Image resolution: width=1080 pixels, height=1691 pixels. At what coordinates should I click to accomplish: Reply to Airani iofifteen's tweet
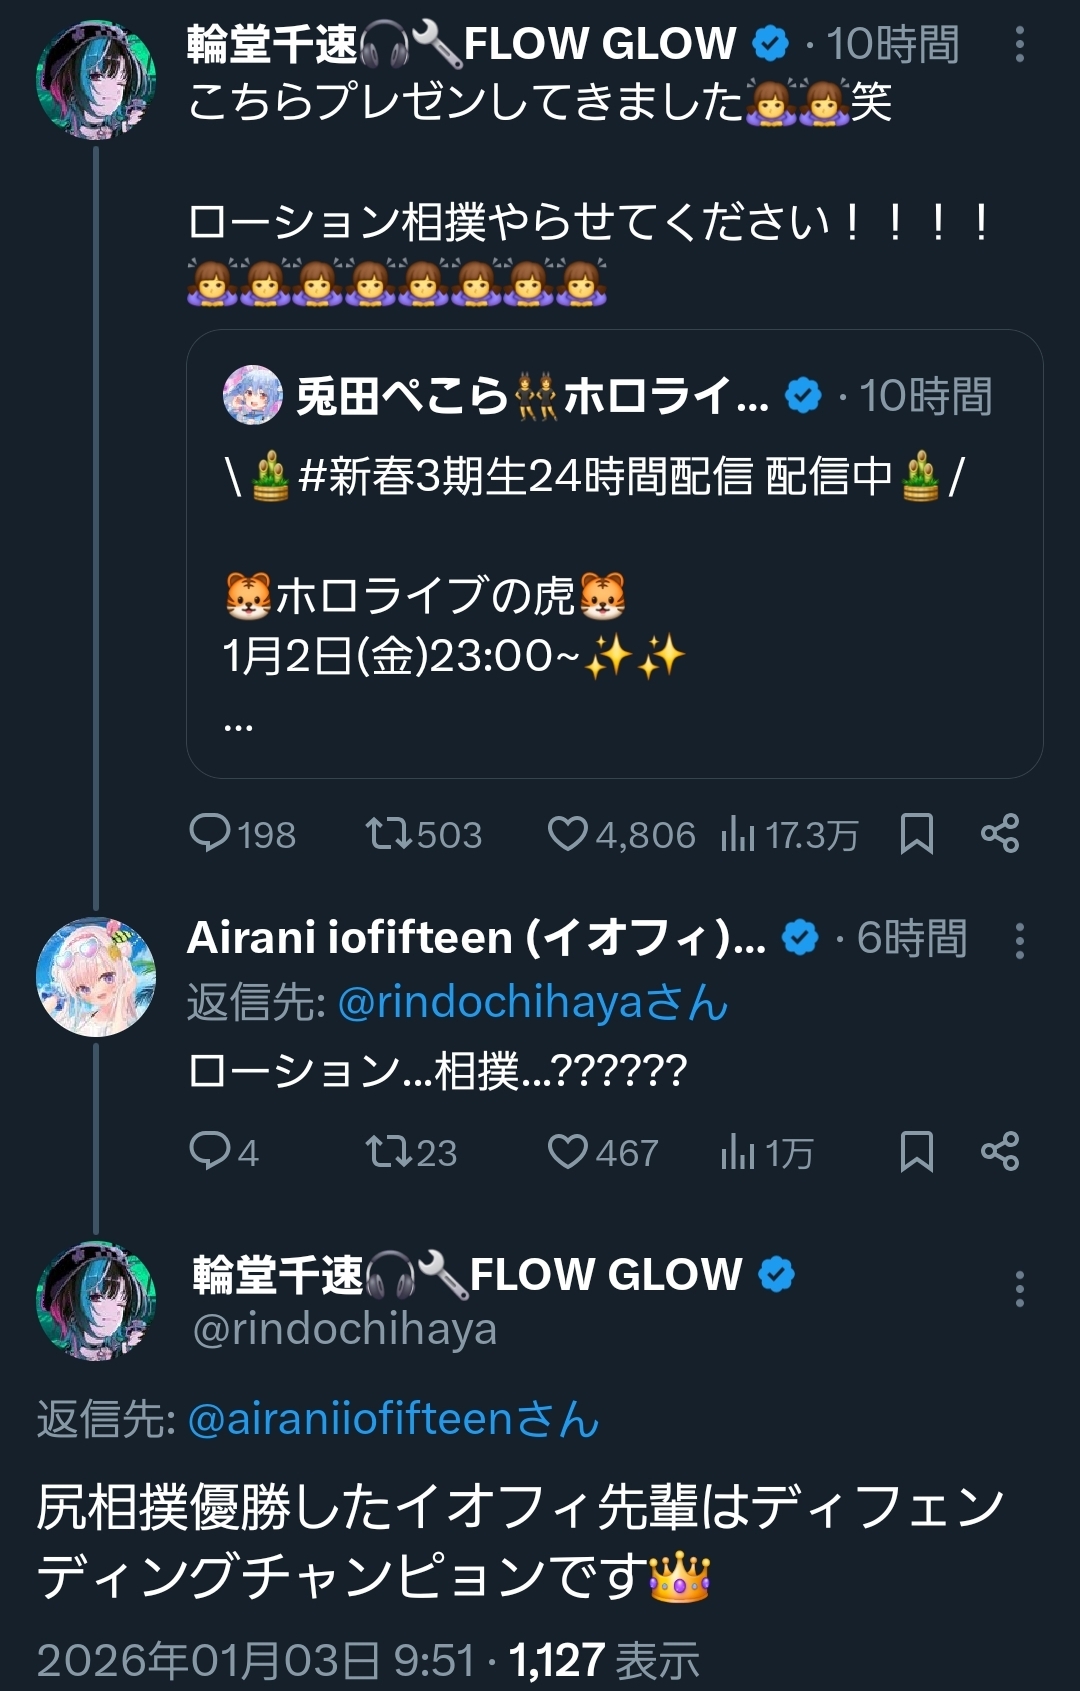coord(210,1151)
